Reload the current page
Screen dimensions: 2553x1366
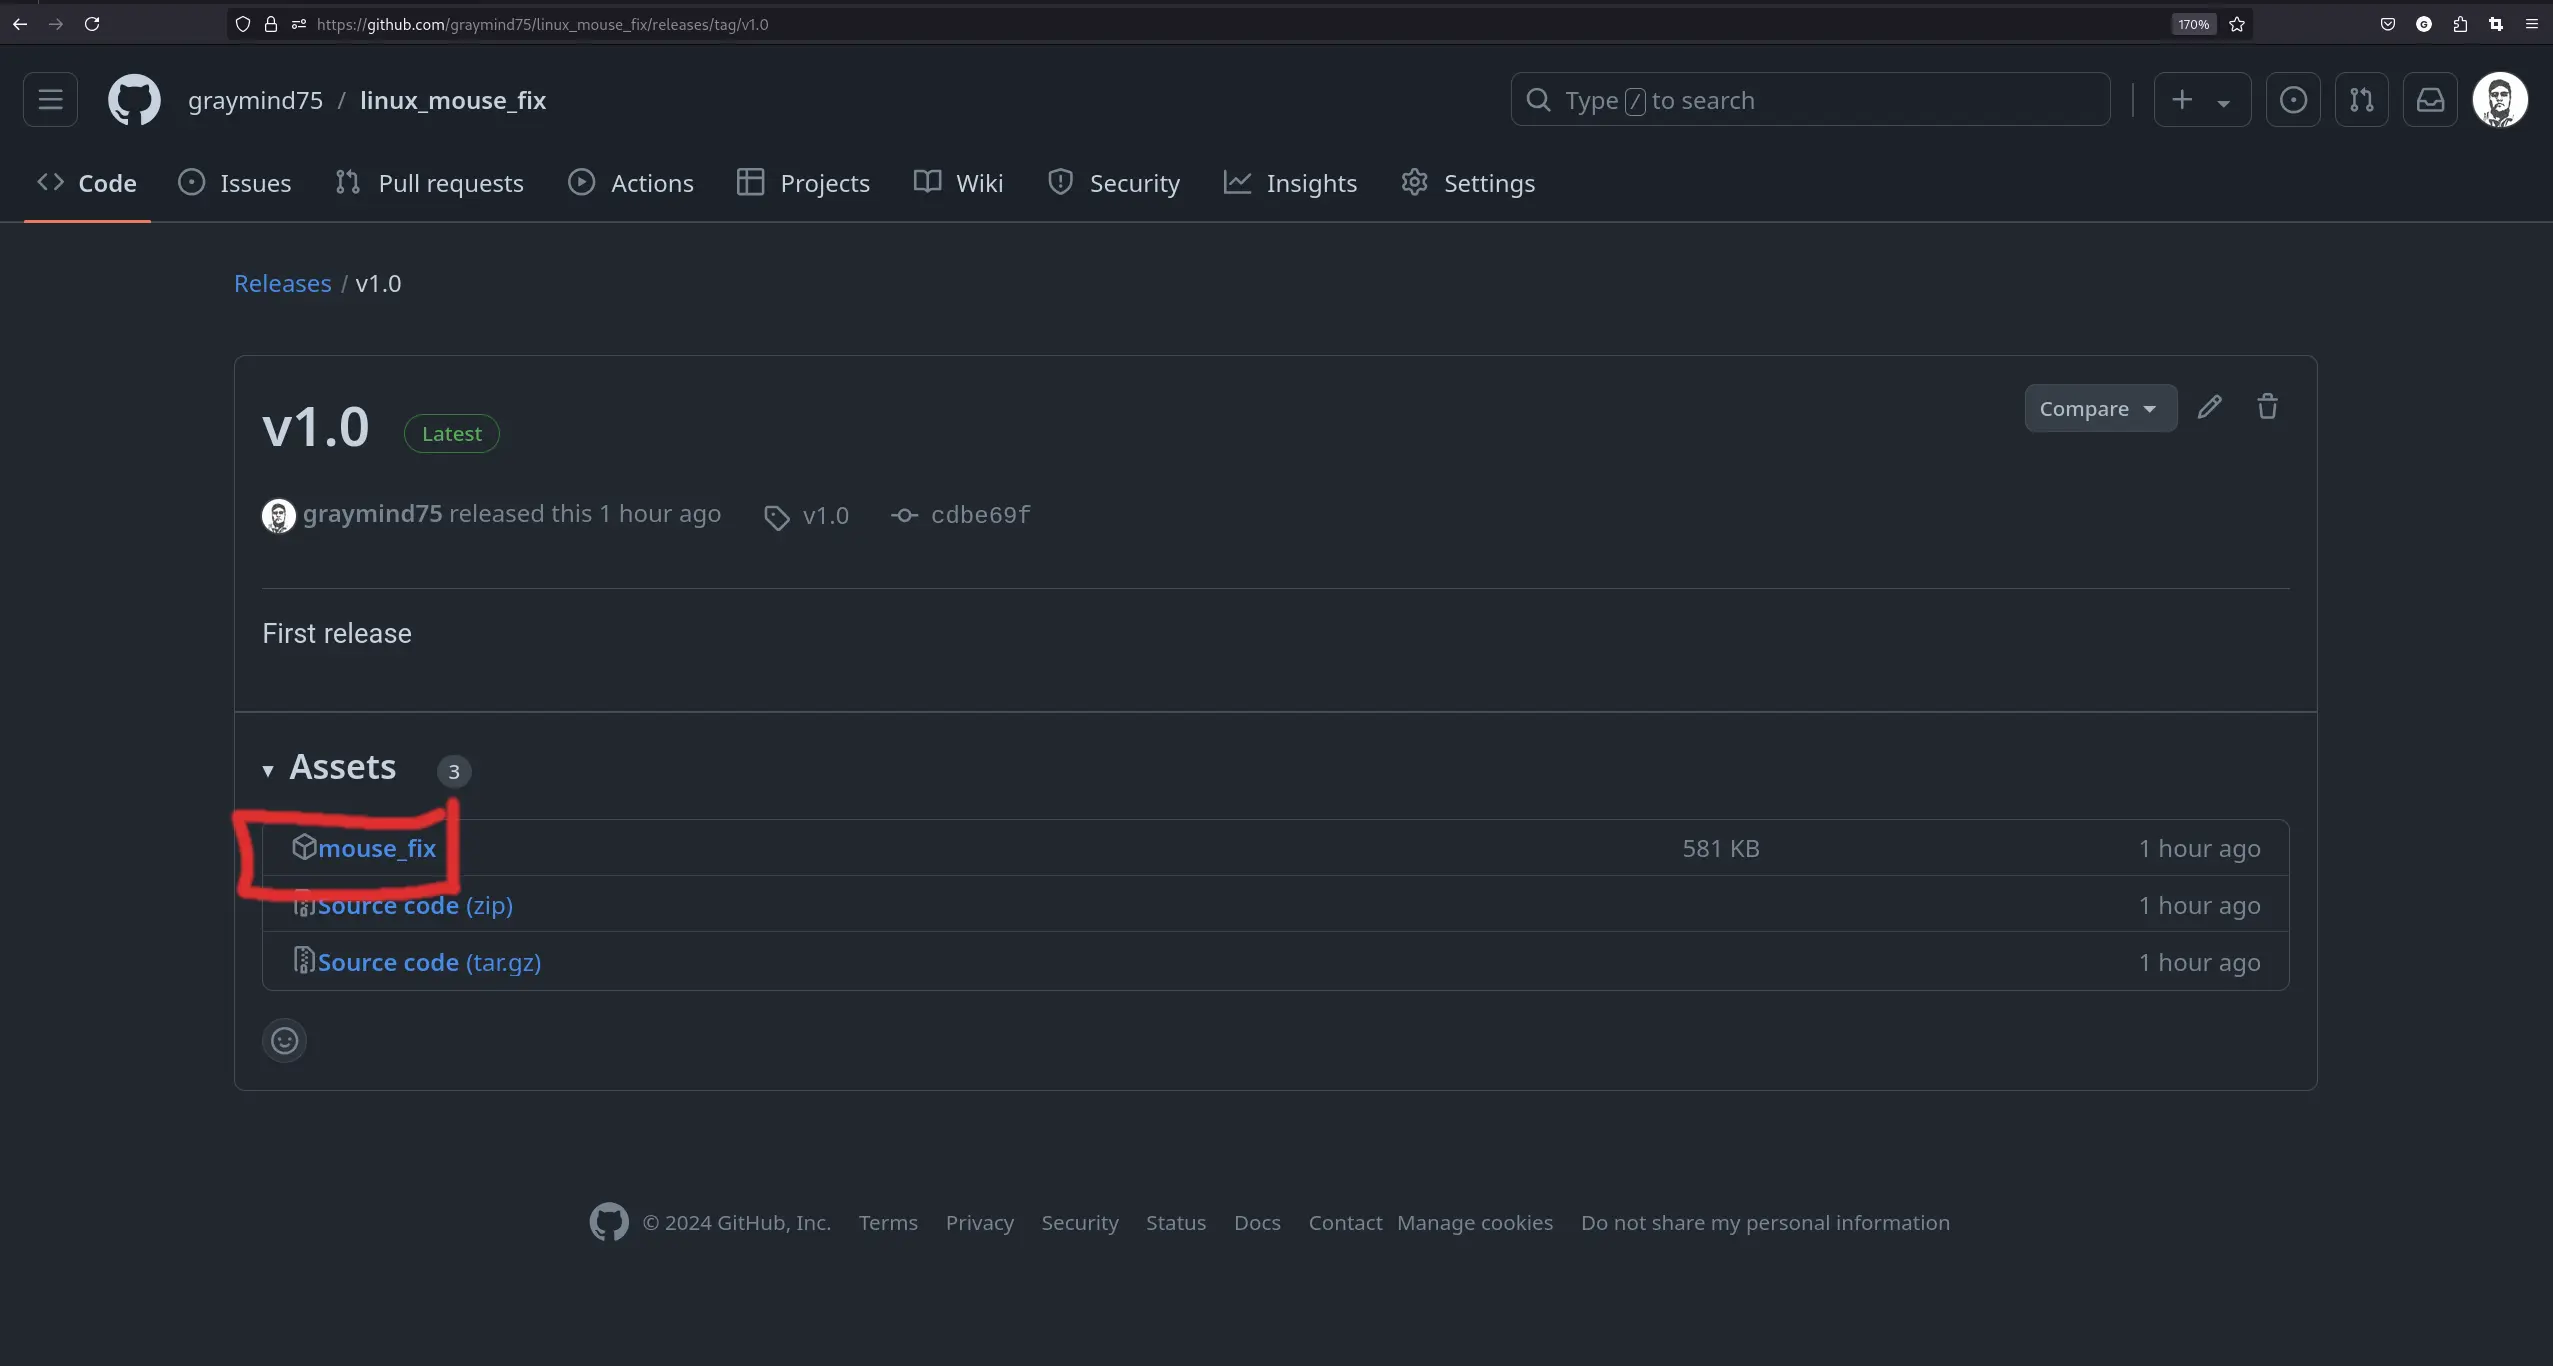(x=92, y=24)
